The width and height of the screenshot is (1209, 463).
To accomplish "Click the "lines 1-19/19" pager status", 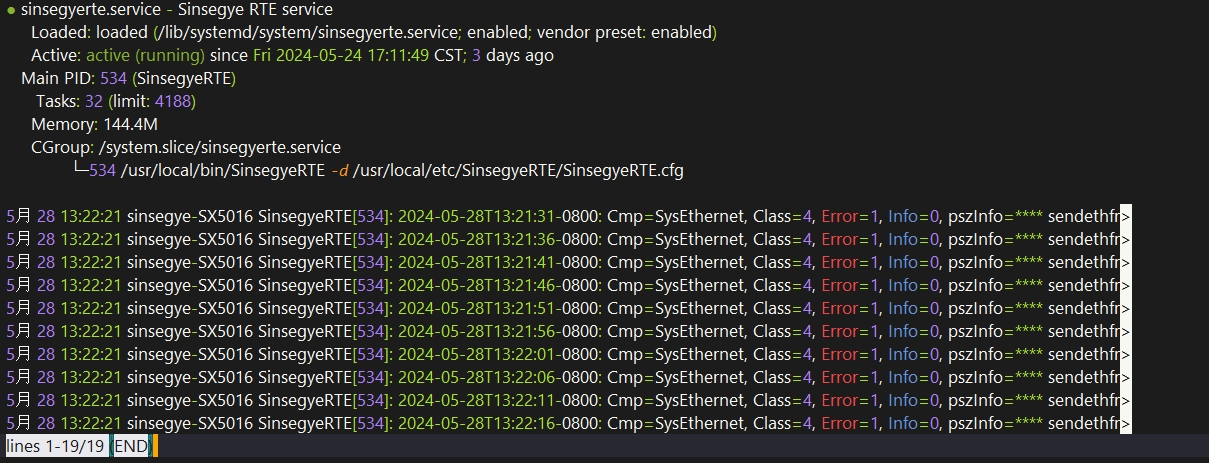I will click(x=55, y=446).
